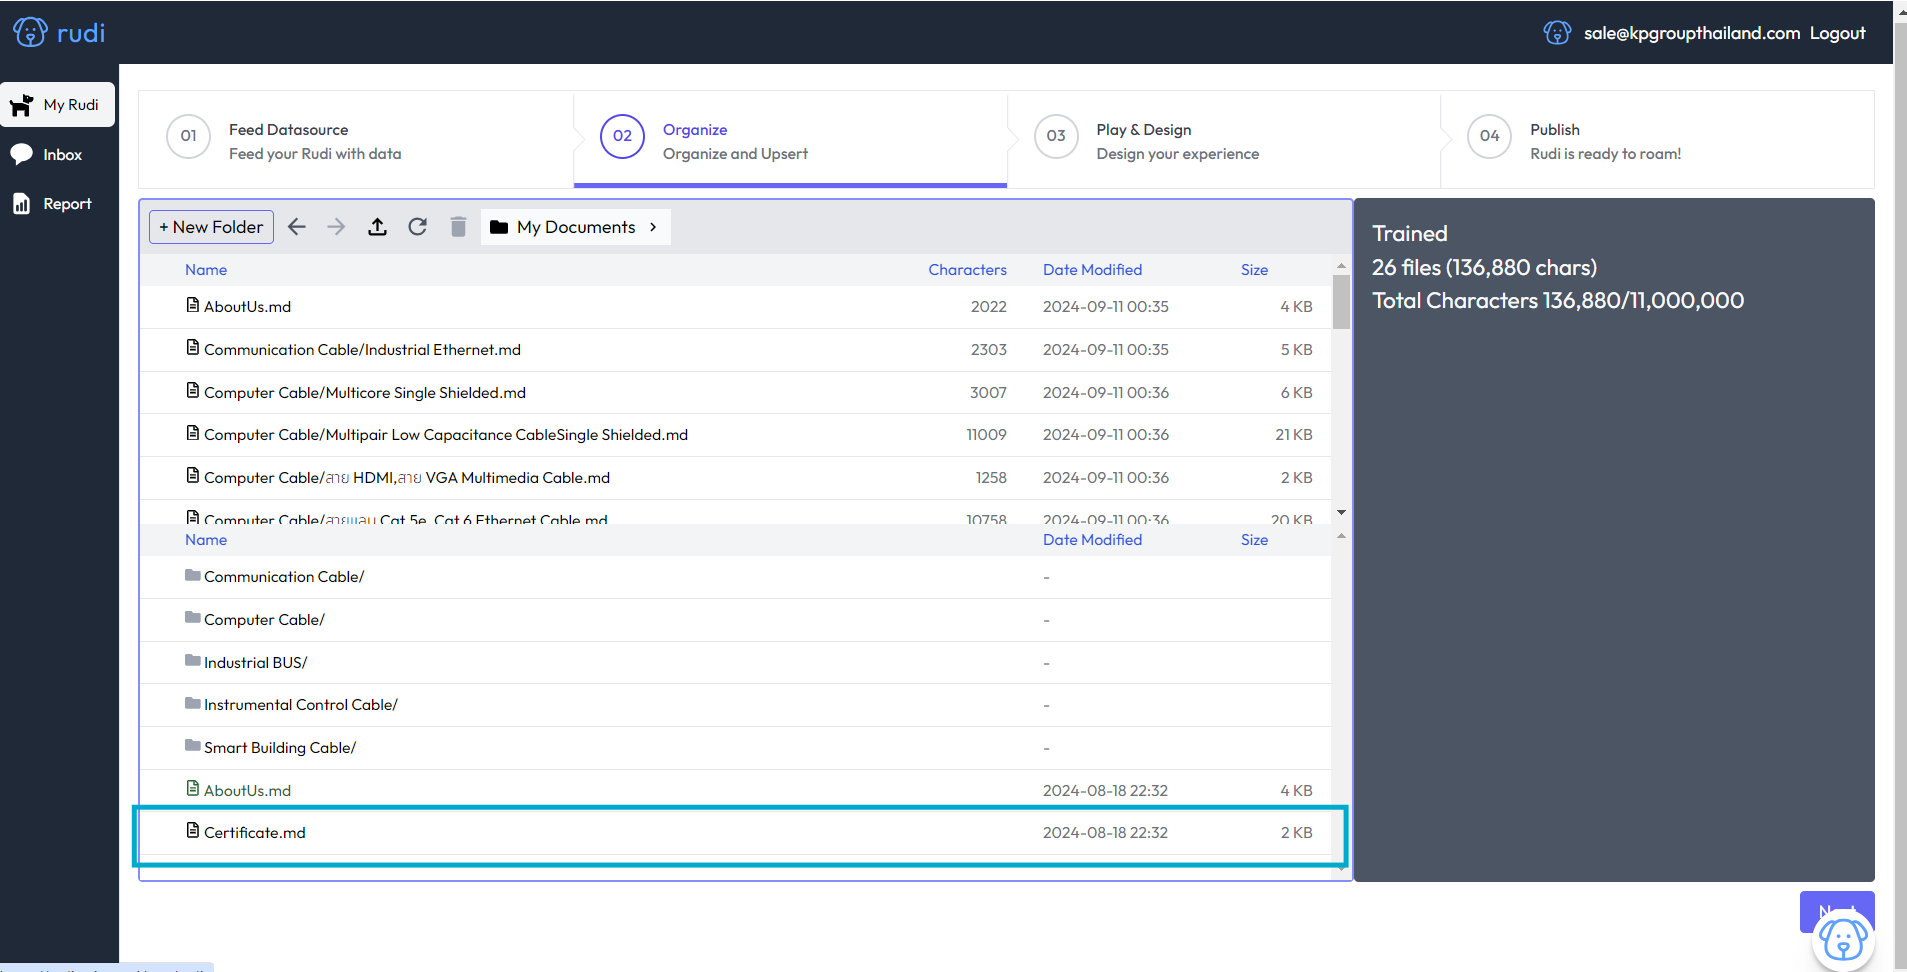Image resolution: width=1907 pixels, height=972 pixels.
Task: Click upper list scrollbar down arrow
Action: (x=1341, y=512)
